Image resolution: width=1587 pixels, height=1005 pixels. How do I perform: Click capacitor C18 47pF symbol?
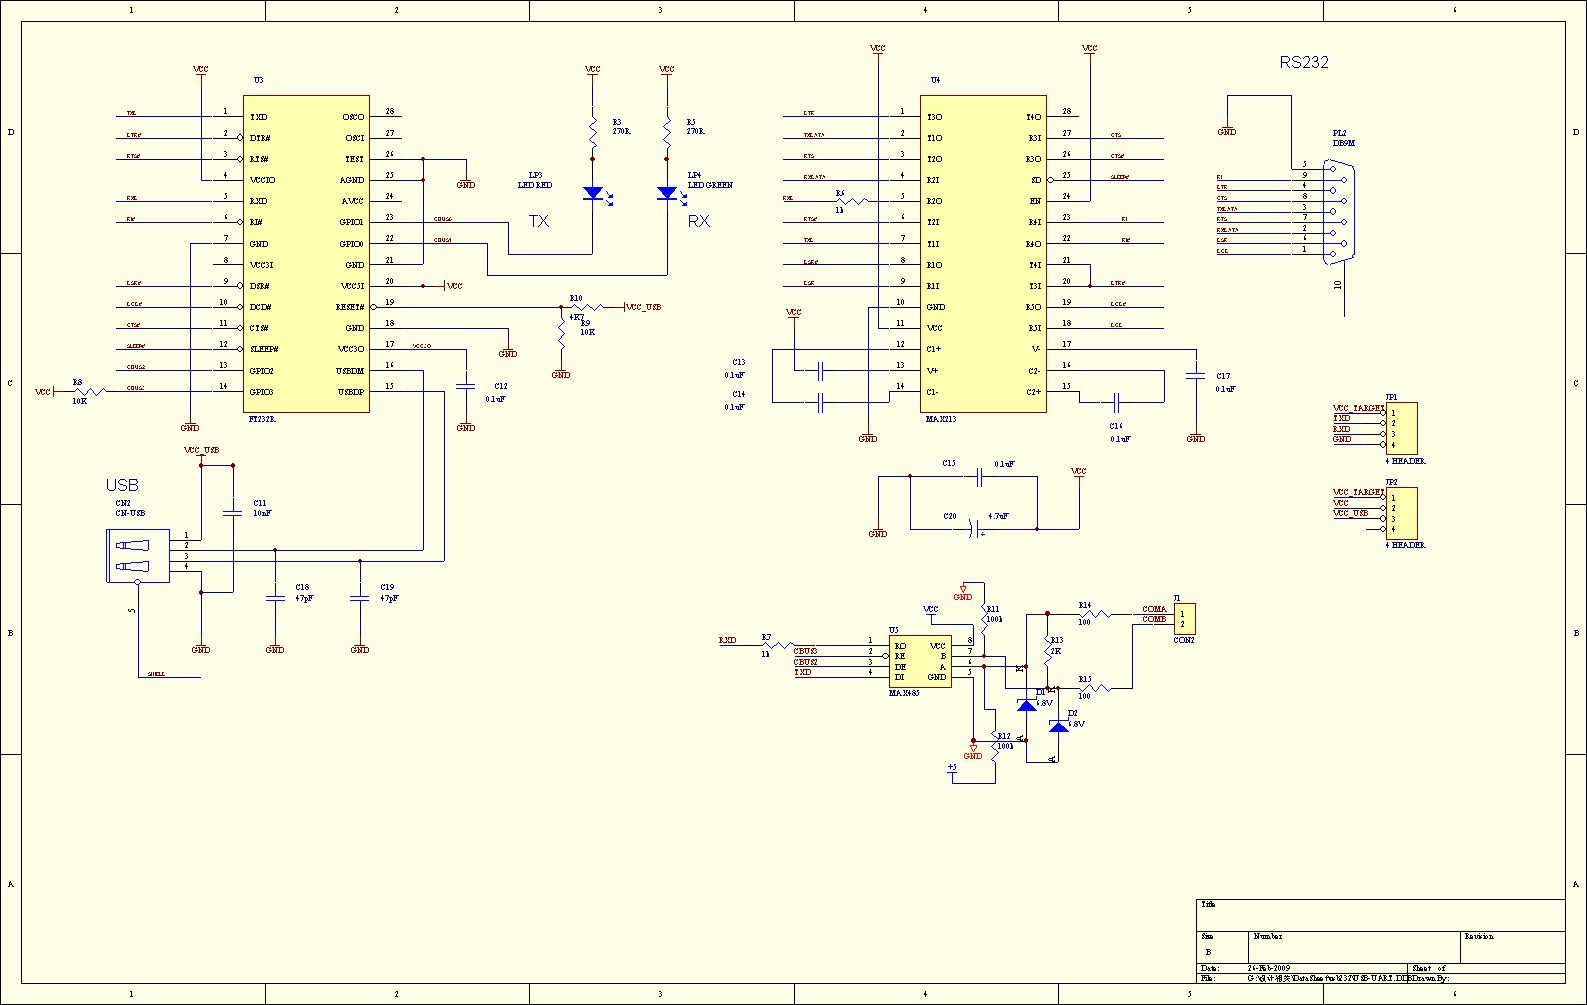(x=275, y=598)
